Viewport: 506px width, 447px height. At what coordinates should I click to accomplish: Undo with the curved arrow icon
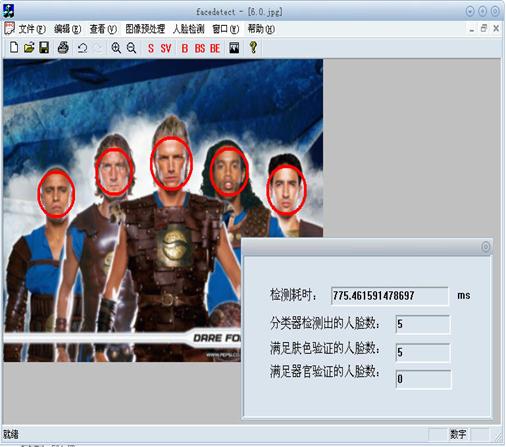pos(82,48)
